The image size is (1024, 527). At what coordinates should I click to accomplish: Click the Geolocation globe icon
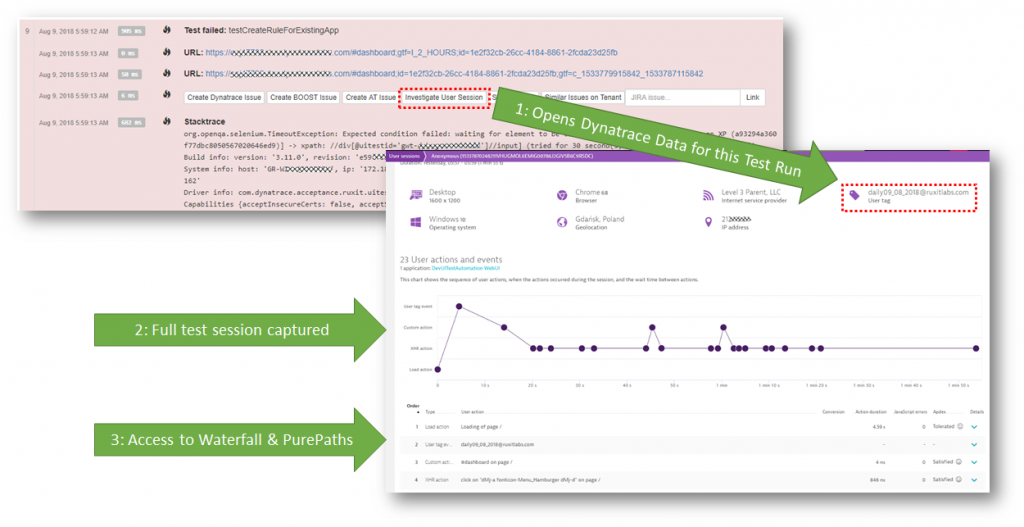[562, 223]
